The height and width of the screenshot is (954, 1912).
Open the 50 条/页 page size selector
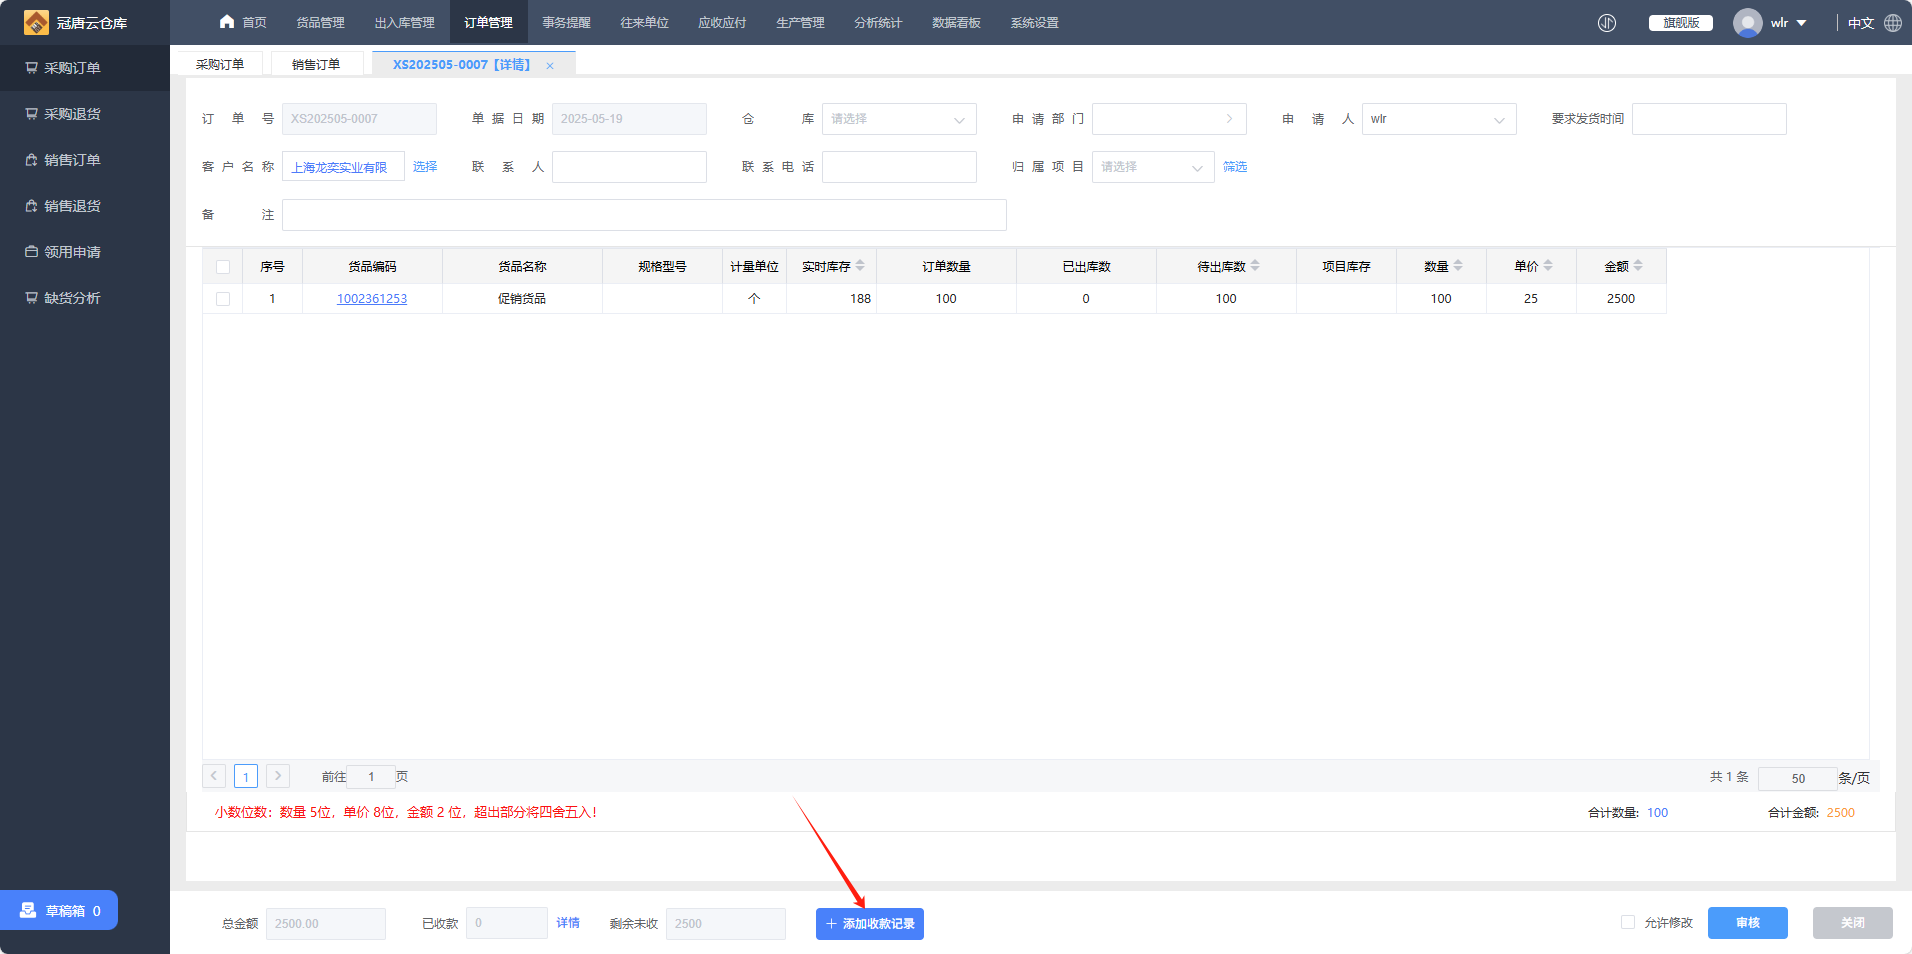coord(1798,778)
